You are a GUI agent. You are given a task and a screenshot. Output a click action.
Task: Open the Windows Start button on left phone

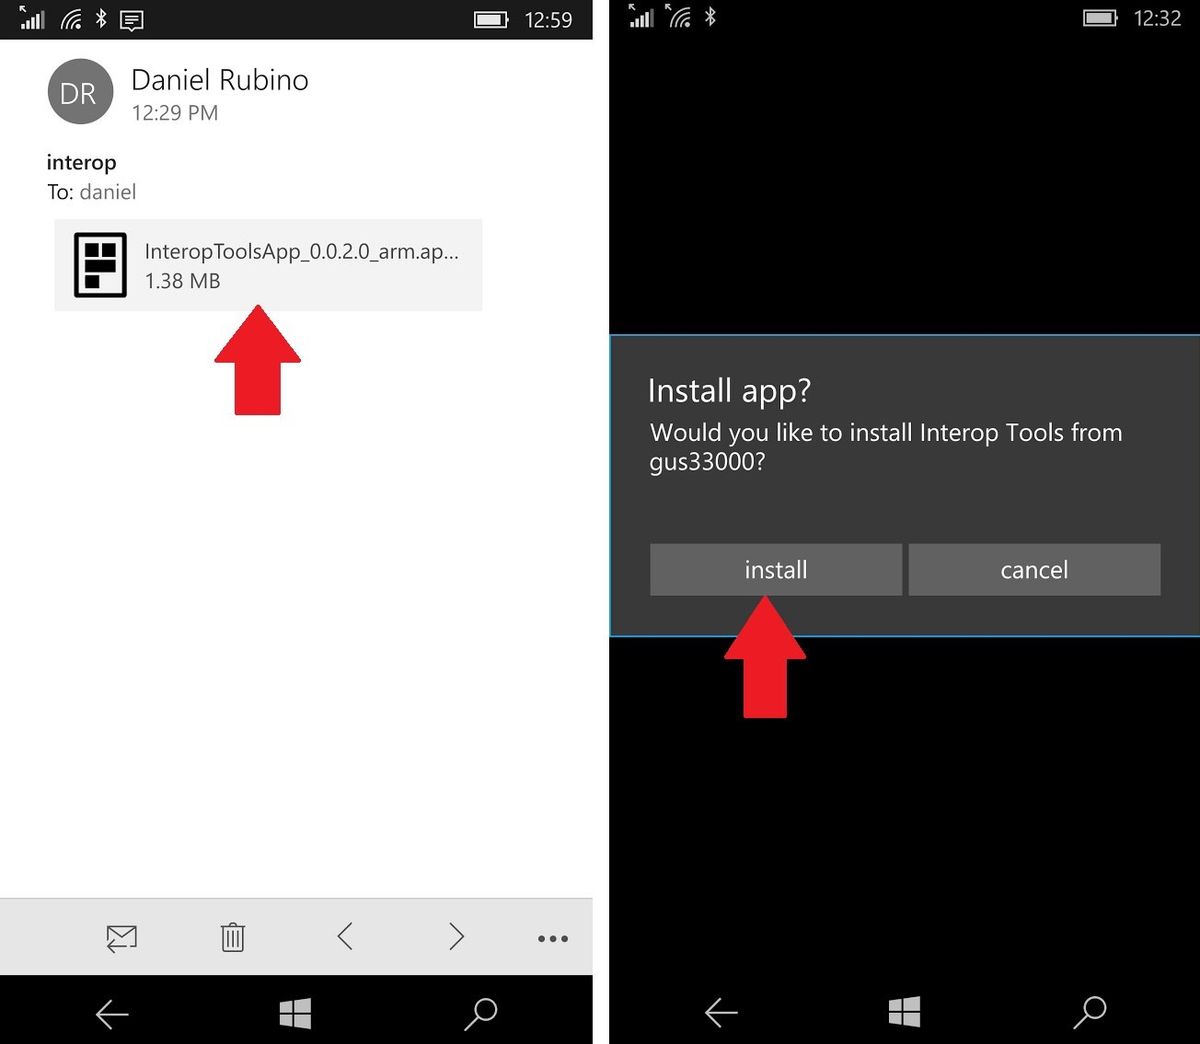tap(294, 1013)
